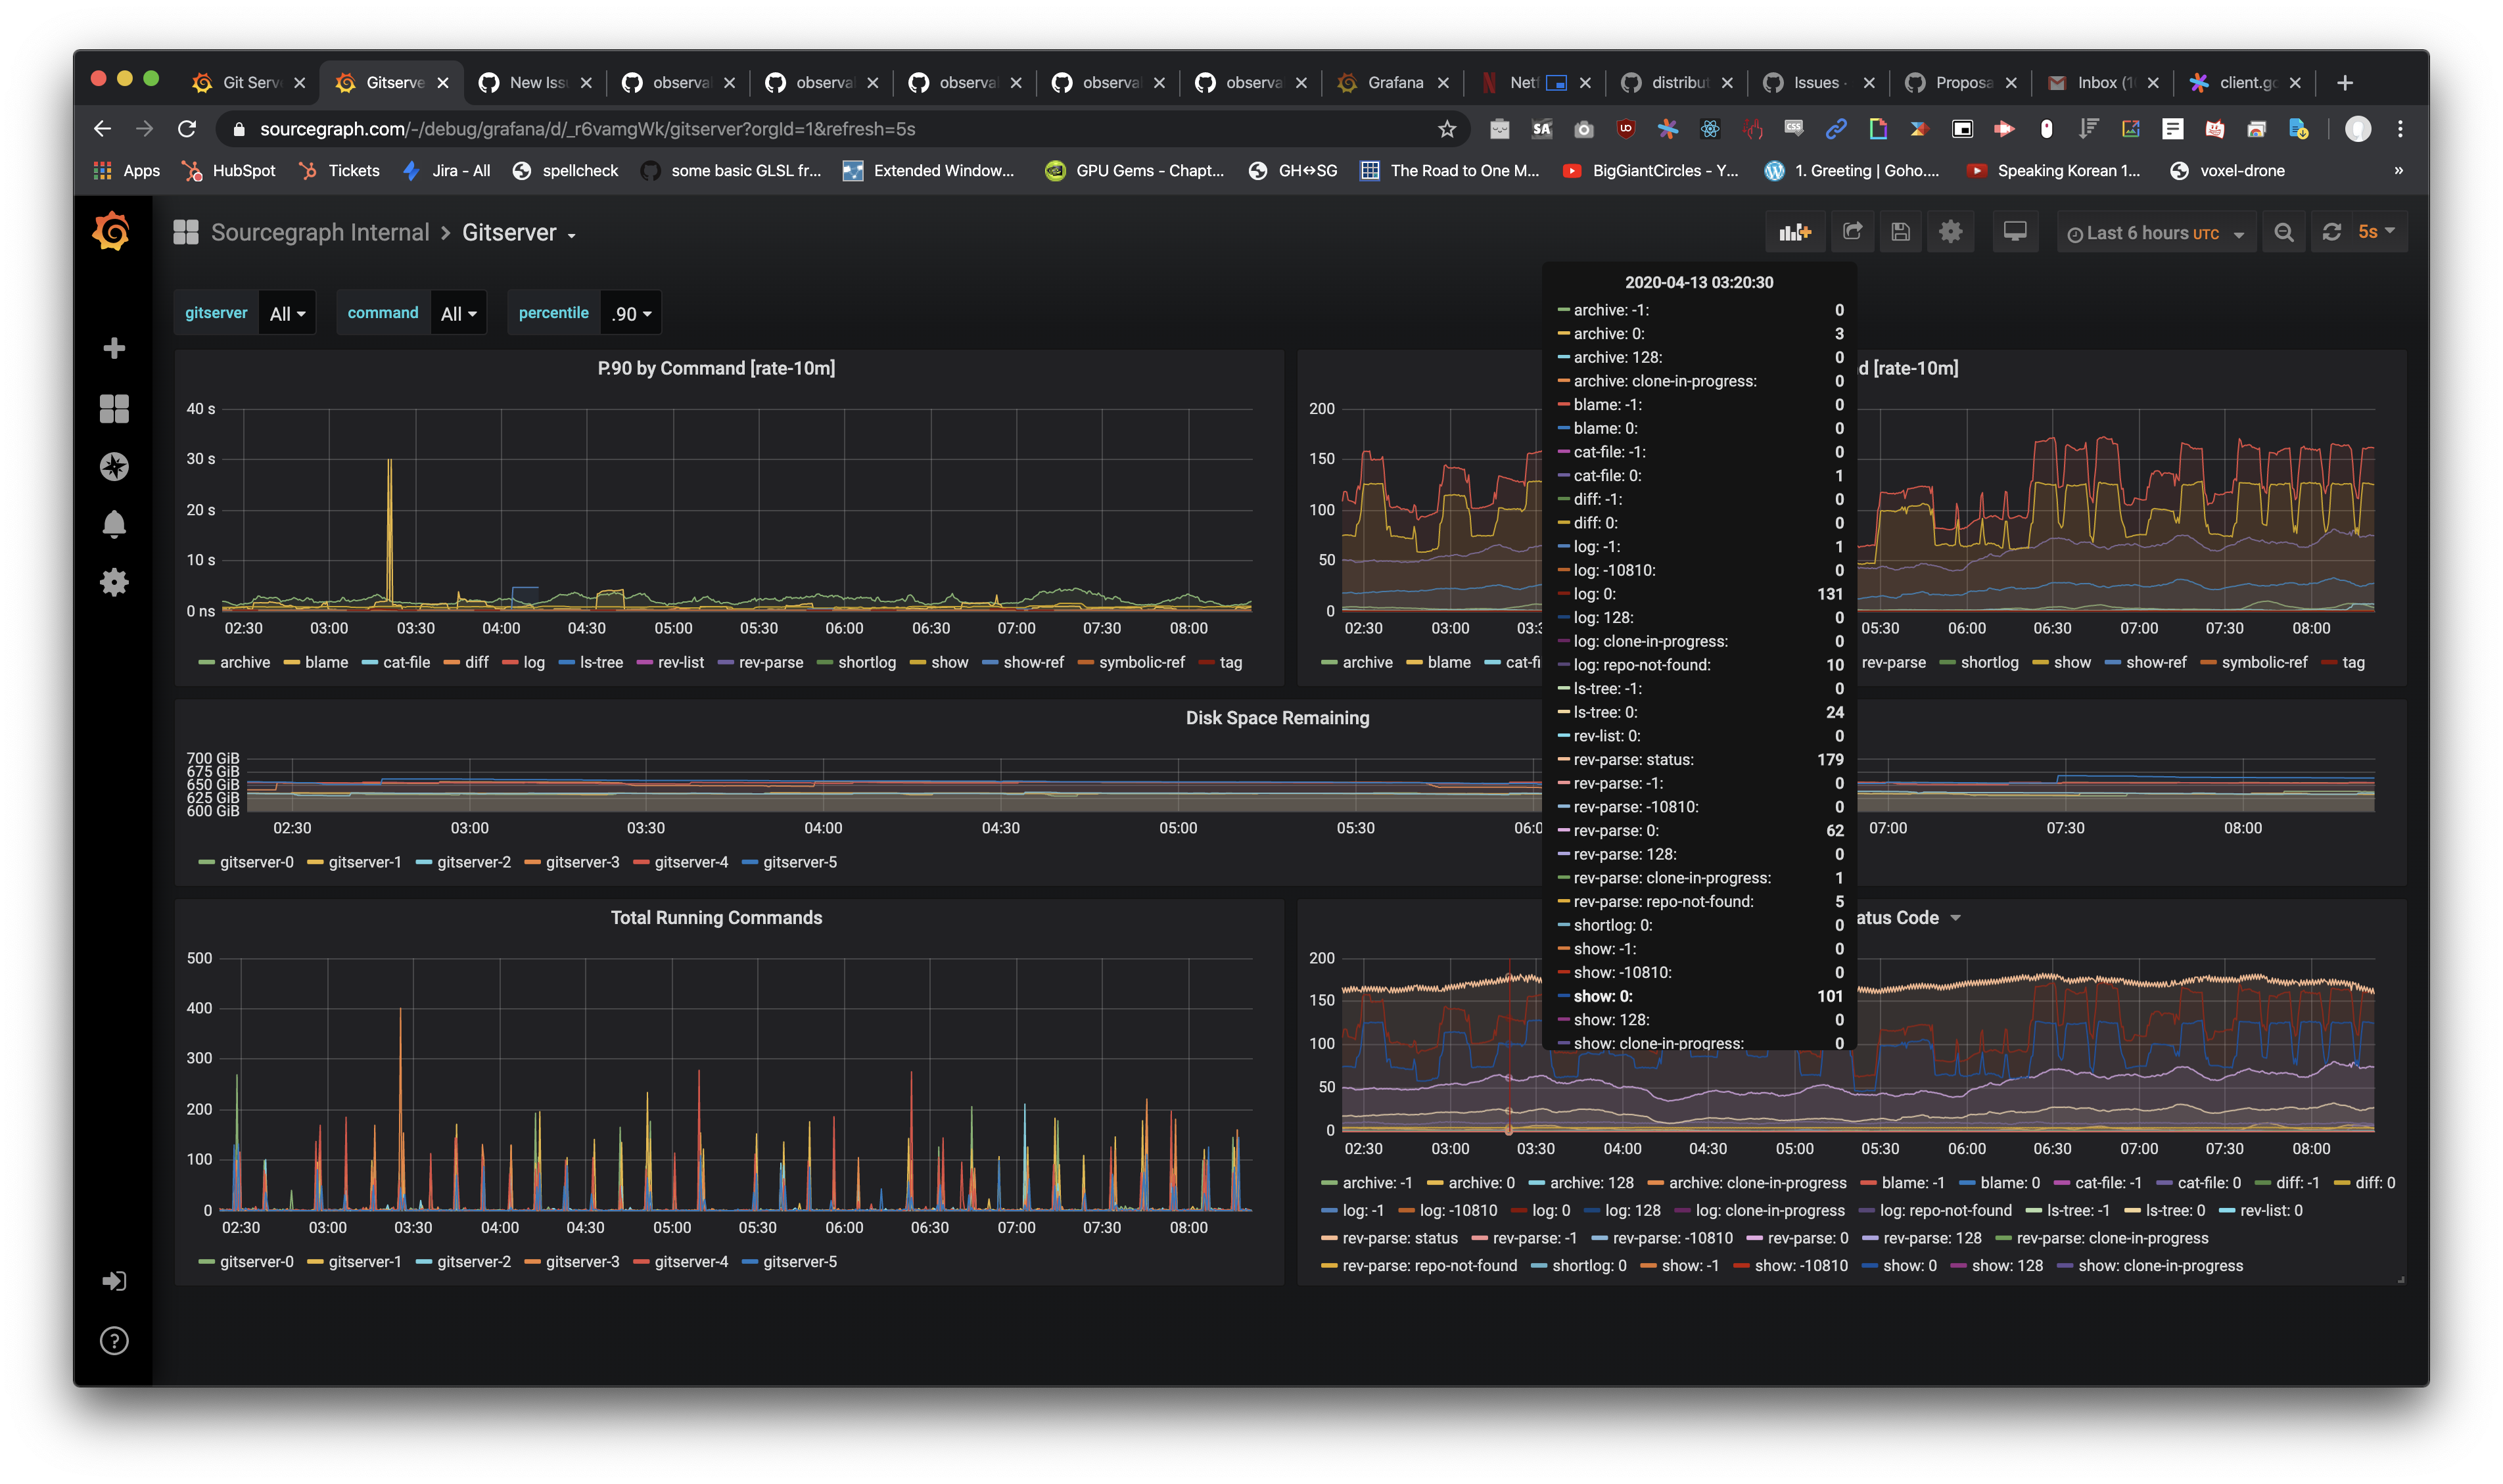Open P.90 by Command panel title menu
This screenshot has height=1484, width=2503.
point(716,368)
